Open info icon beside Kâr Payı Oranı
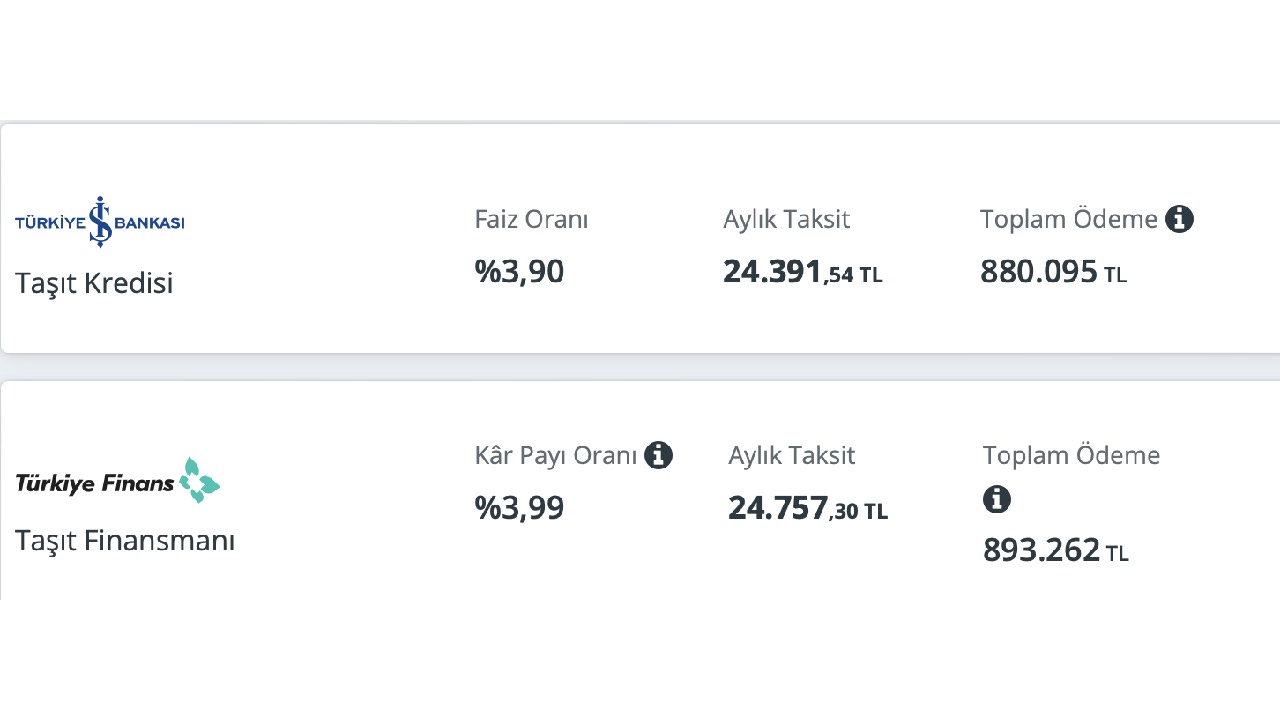The width and height of the screenshot is (1280, 720). click(658, 456)
